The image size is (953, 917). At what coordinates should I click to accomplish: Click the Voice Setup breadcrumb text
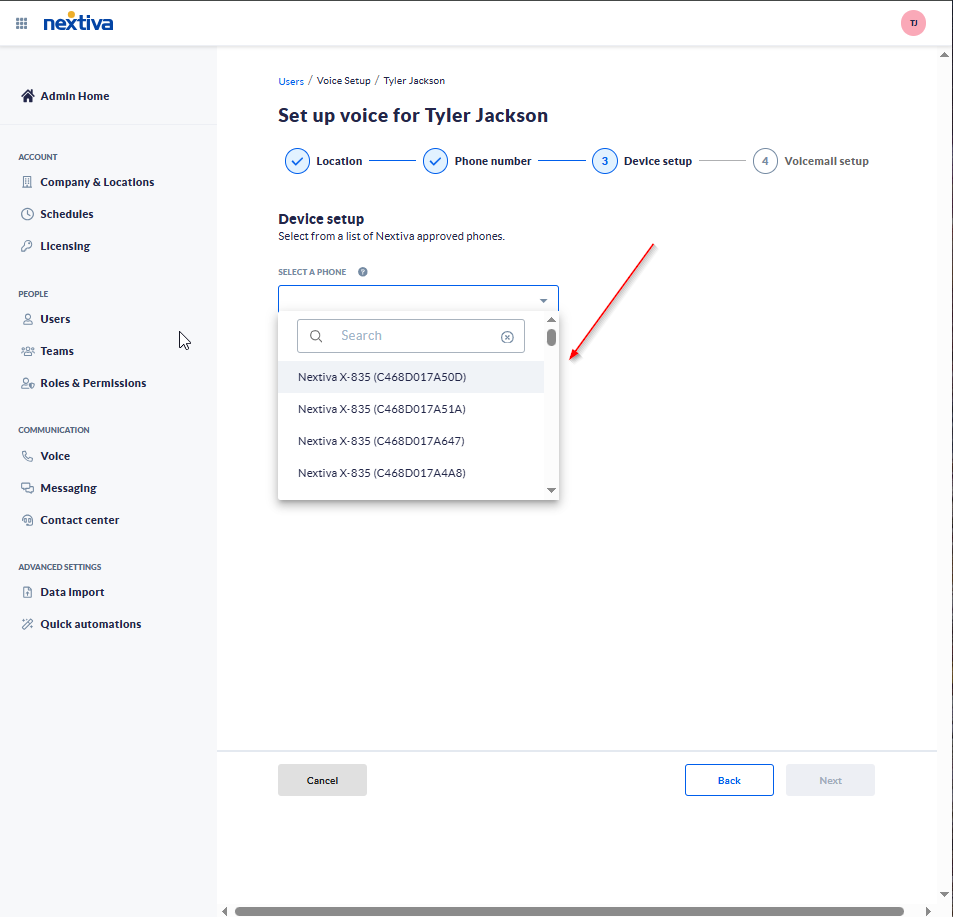[x=343, y=81]
